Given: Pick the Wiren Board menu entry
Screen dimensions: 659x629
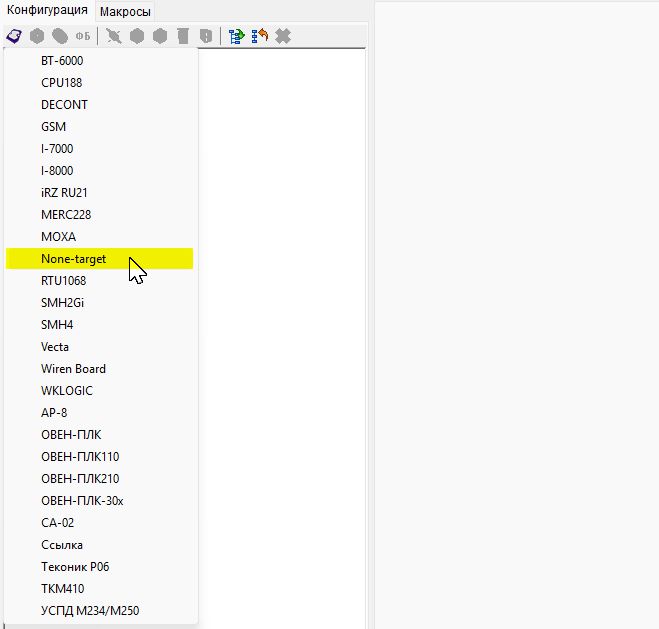Looking at the screenshot, I should [x=73, y=369].
